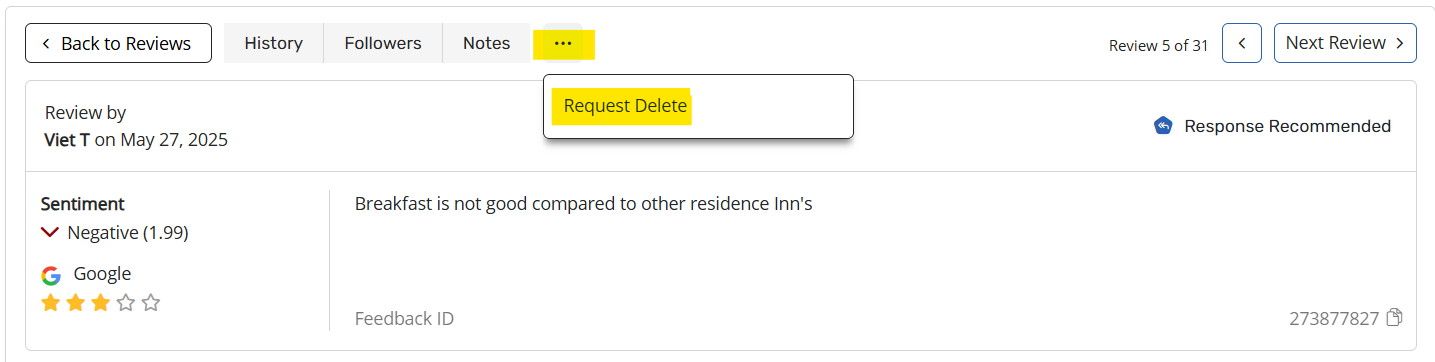Advance using the Next Review button

tap(1345, 43)
